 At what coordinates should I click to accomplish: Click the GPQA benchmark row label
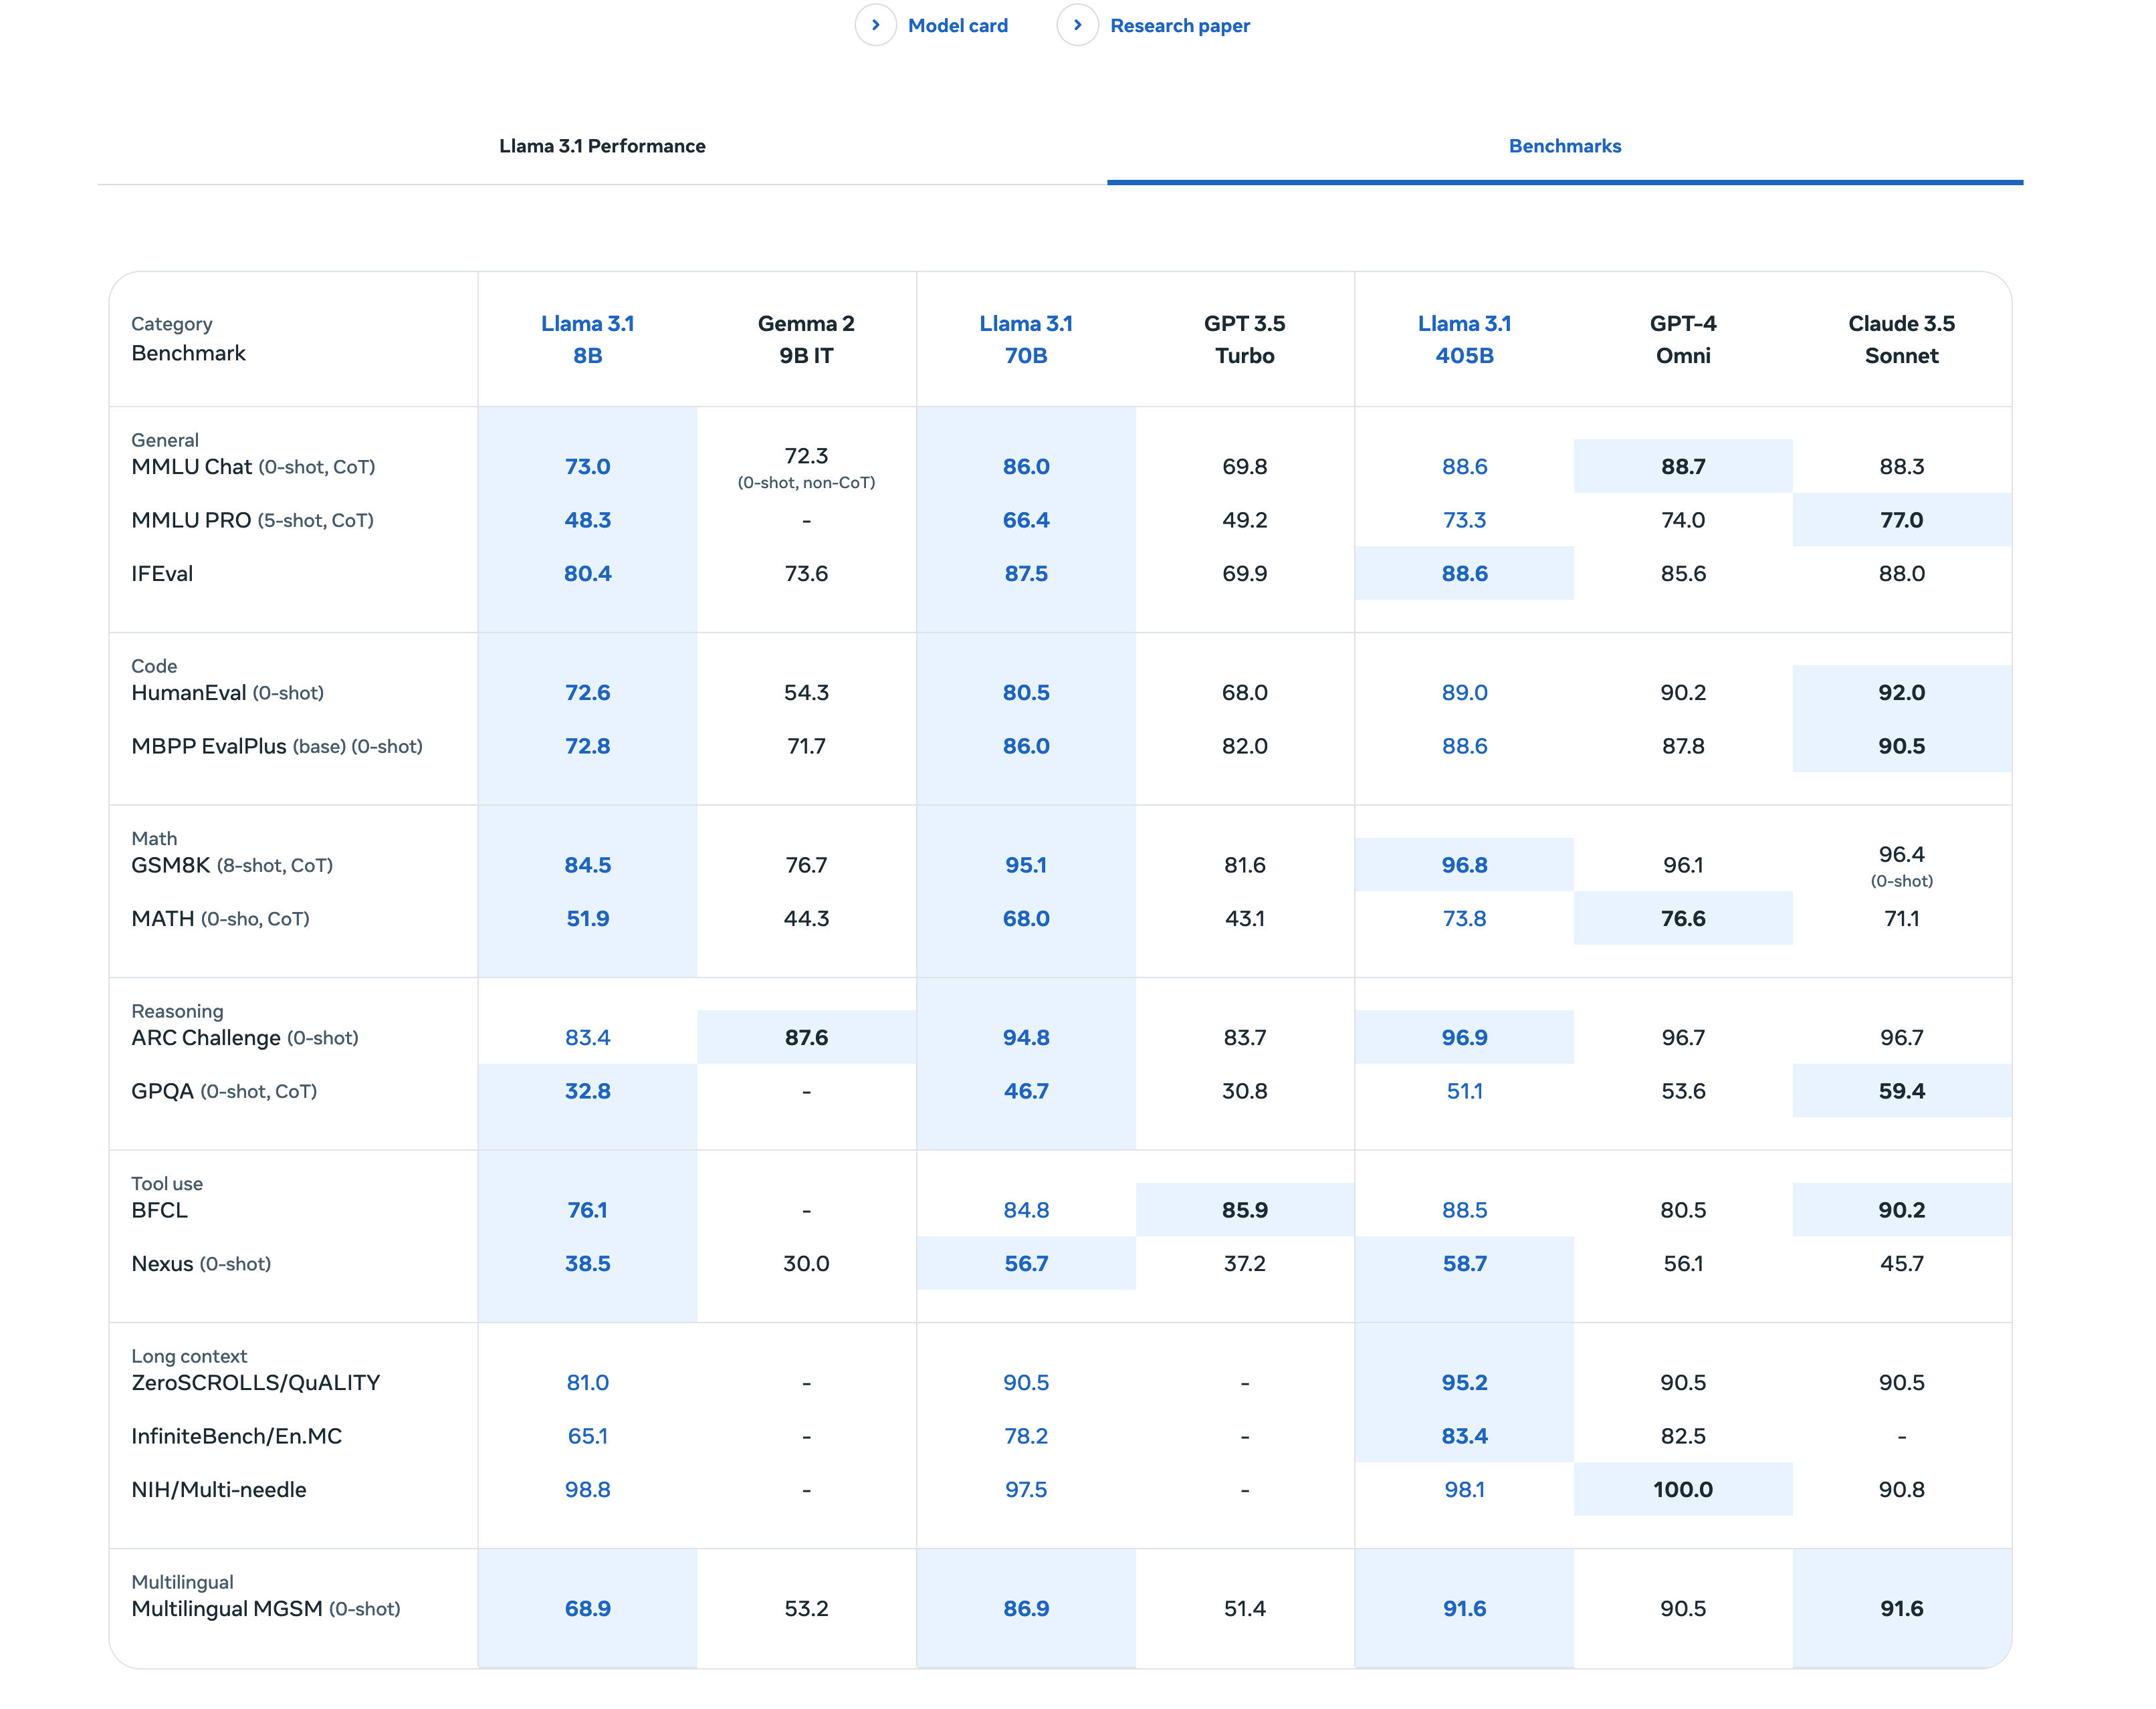tap(224, 1091)
